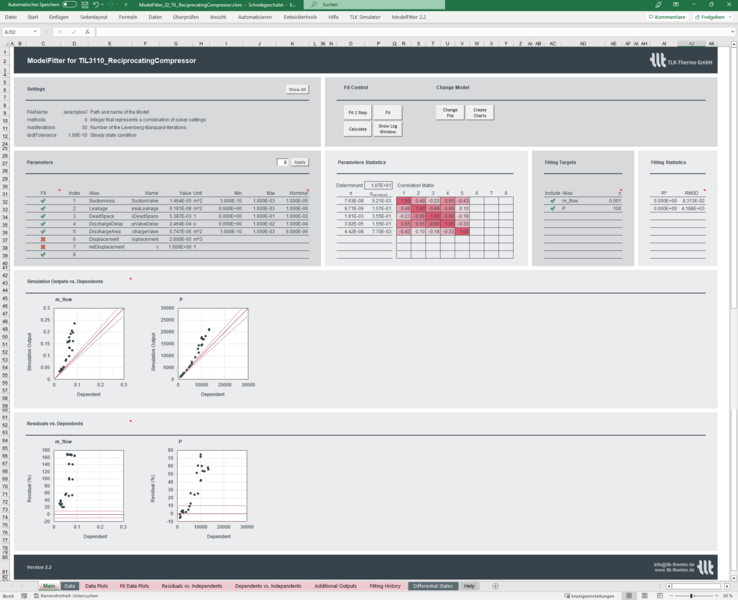Click the pen drawing icon in title bar
This screenshot has height=600, width=738.
click(658, 4)
